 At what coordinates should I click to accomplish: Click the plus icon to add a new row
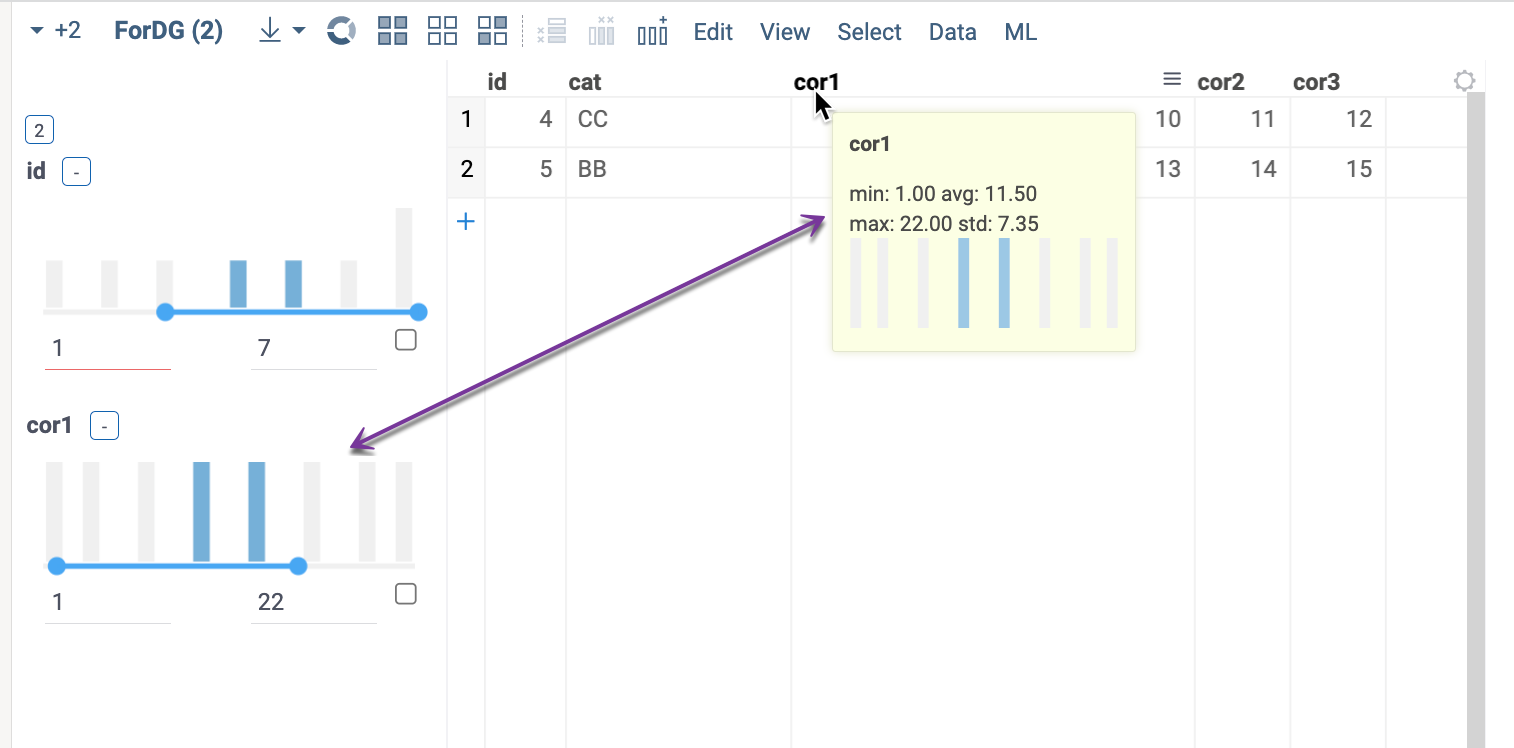point(466,221)
